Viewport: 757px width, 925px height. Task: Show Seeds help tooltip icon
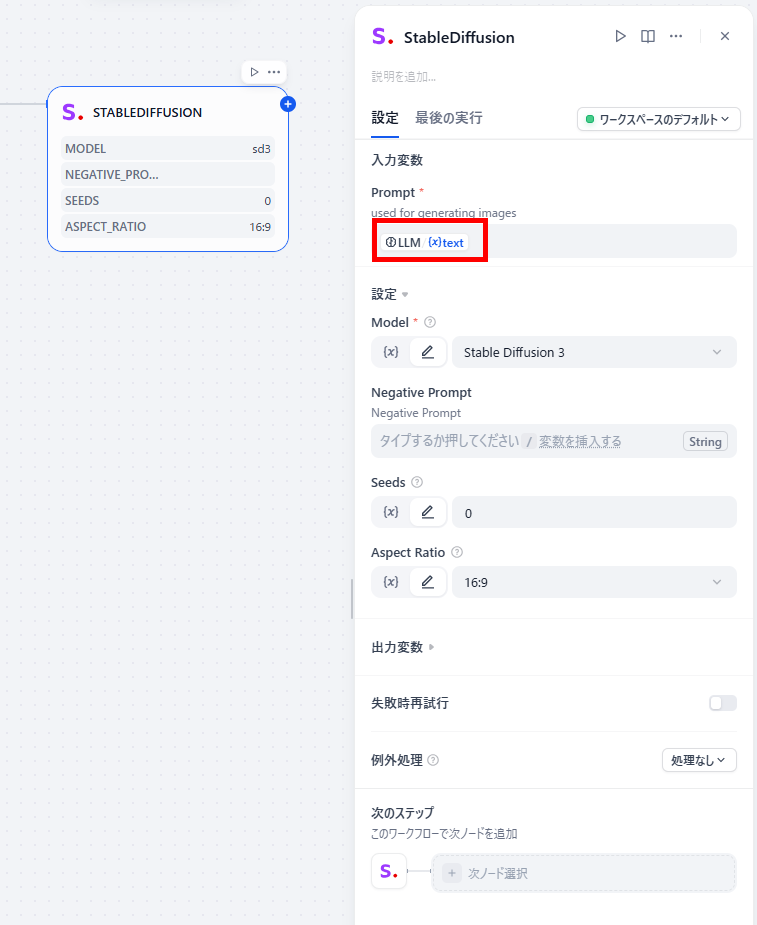tap(417, 482)
